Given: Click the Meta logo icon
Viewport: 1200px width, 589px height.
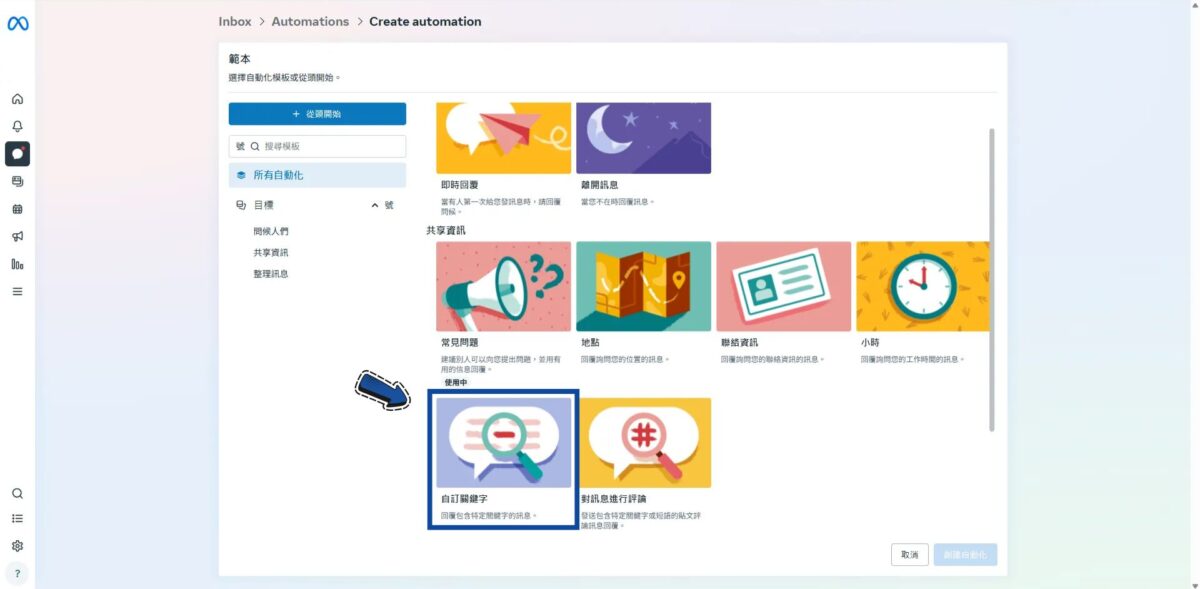Looking at the screenshot, I should pos(17,24).
